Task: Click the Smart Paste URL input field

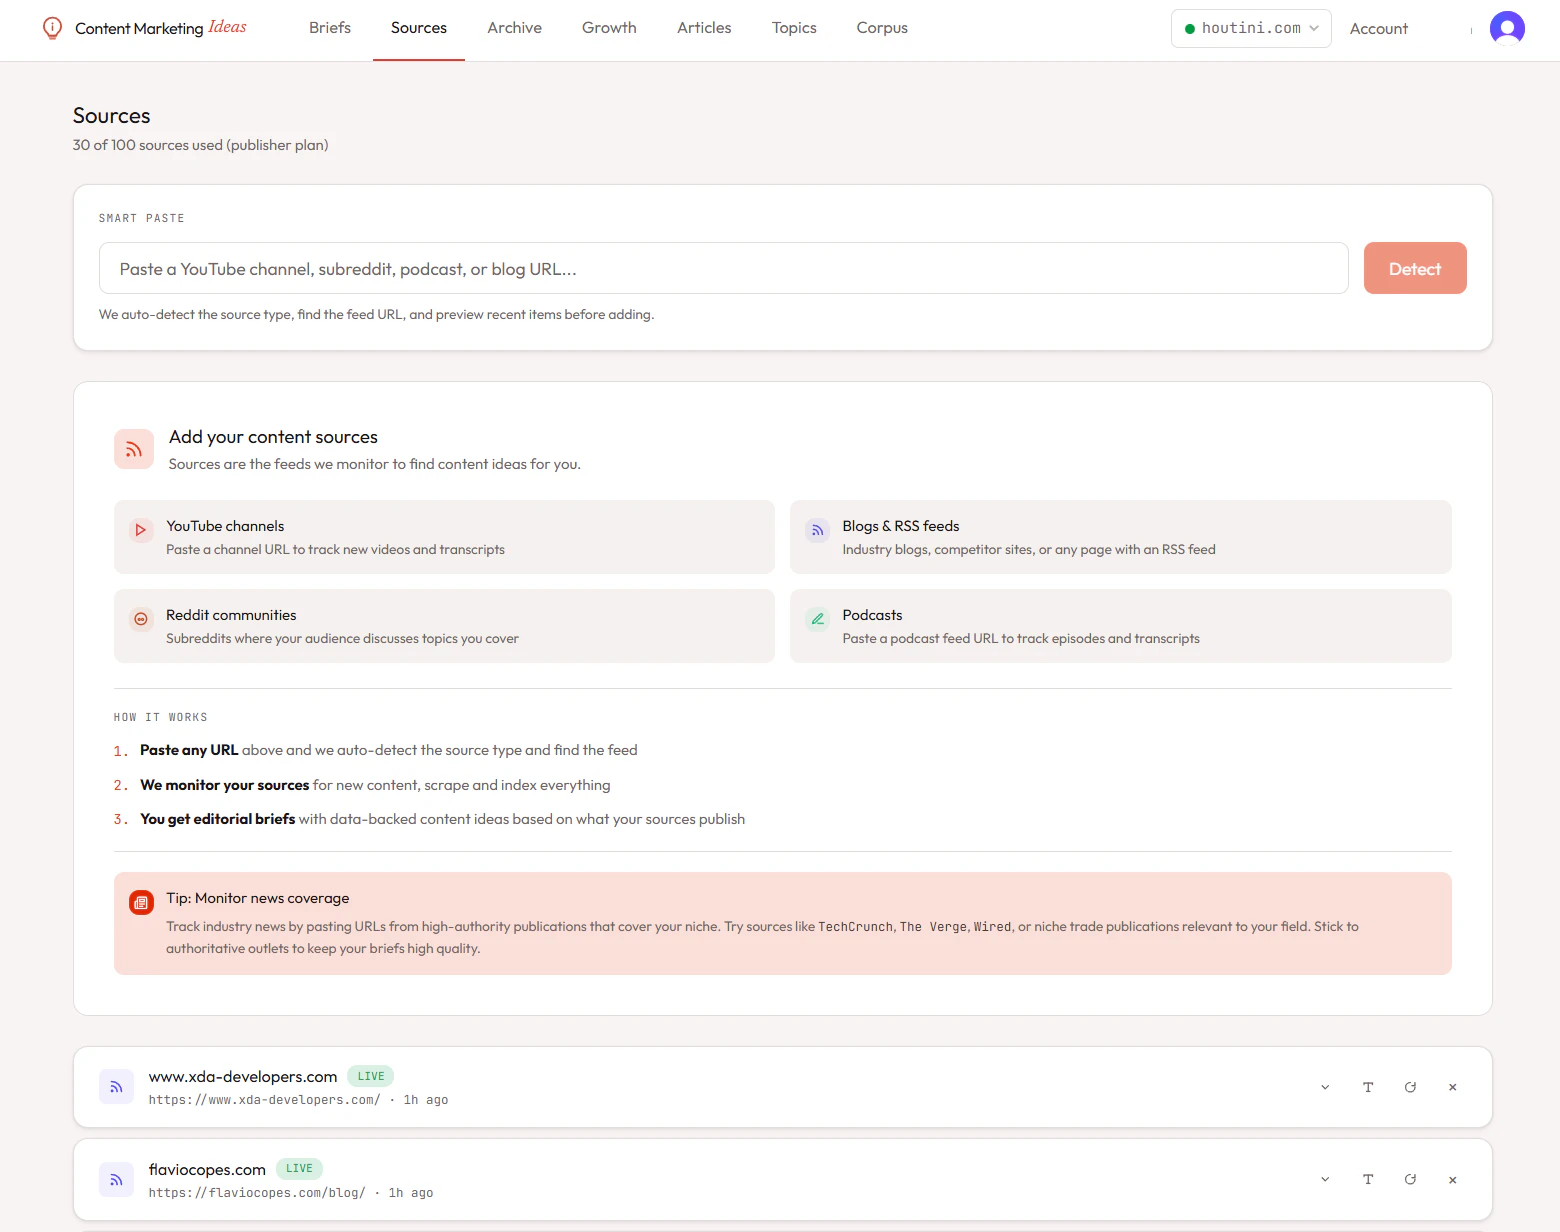Action: [722, 268]
